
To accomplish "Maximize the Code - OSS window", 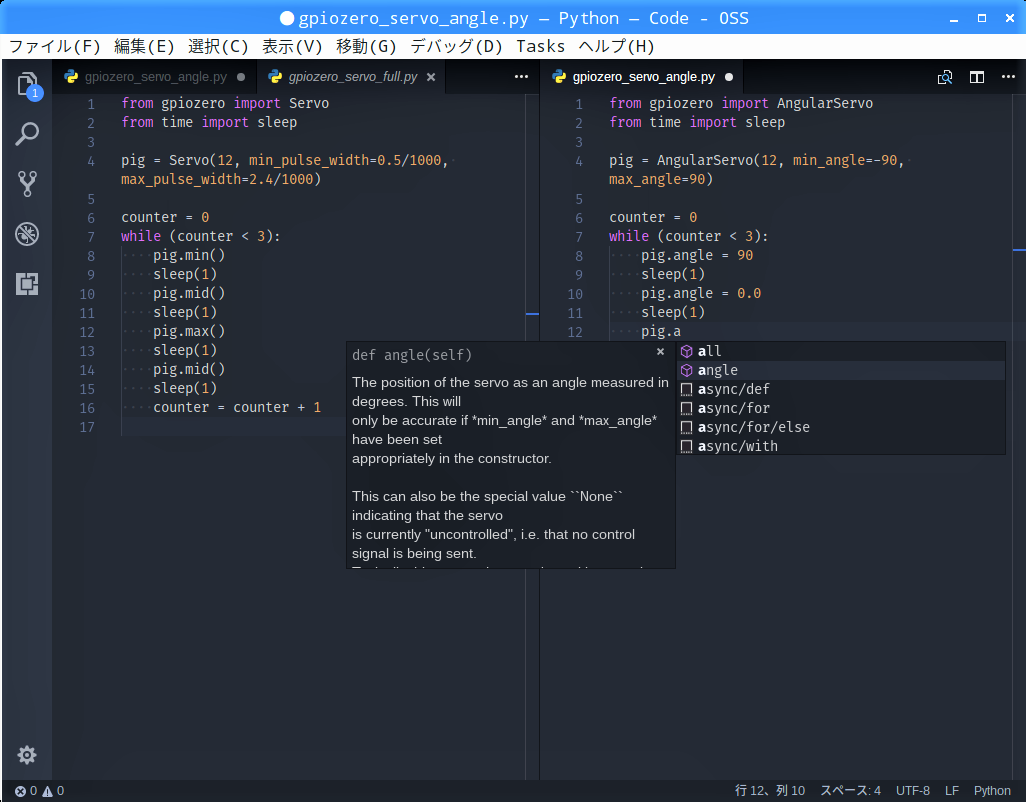I will (x=982, y=18).
